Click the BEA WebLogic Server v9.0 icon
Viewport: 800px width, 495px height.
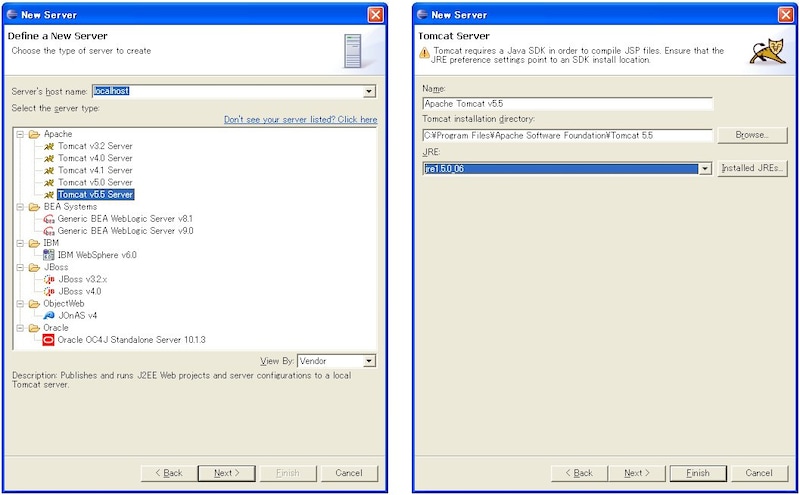pyautogui.click(x=49, y=231)
